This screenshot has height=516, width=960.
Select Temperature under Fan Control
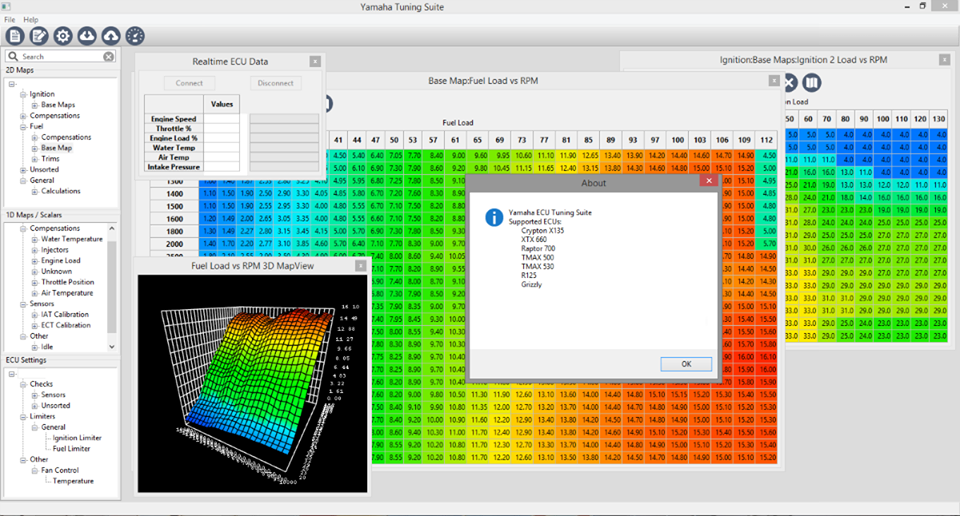pyautogui.click(x=73, y=482)
